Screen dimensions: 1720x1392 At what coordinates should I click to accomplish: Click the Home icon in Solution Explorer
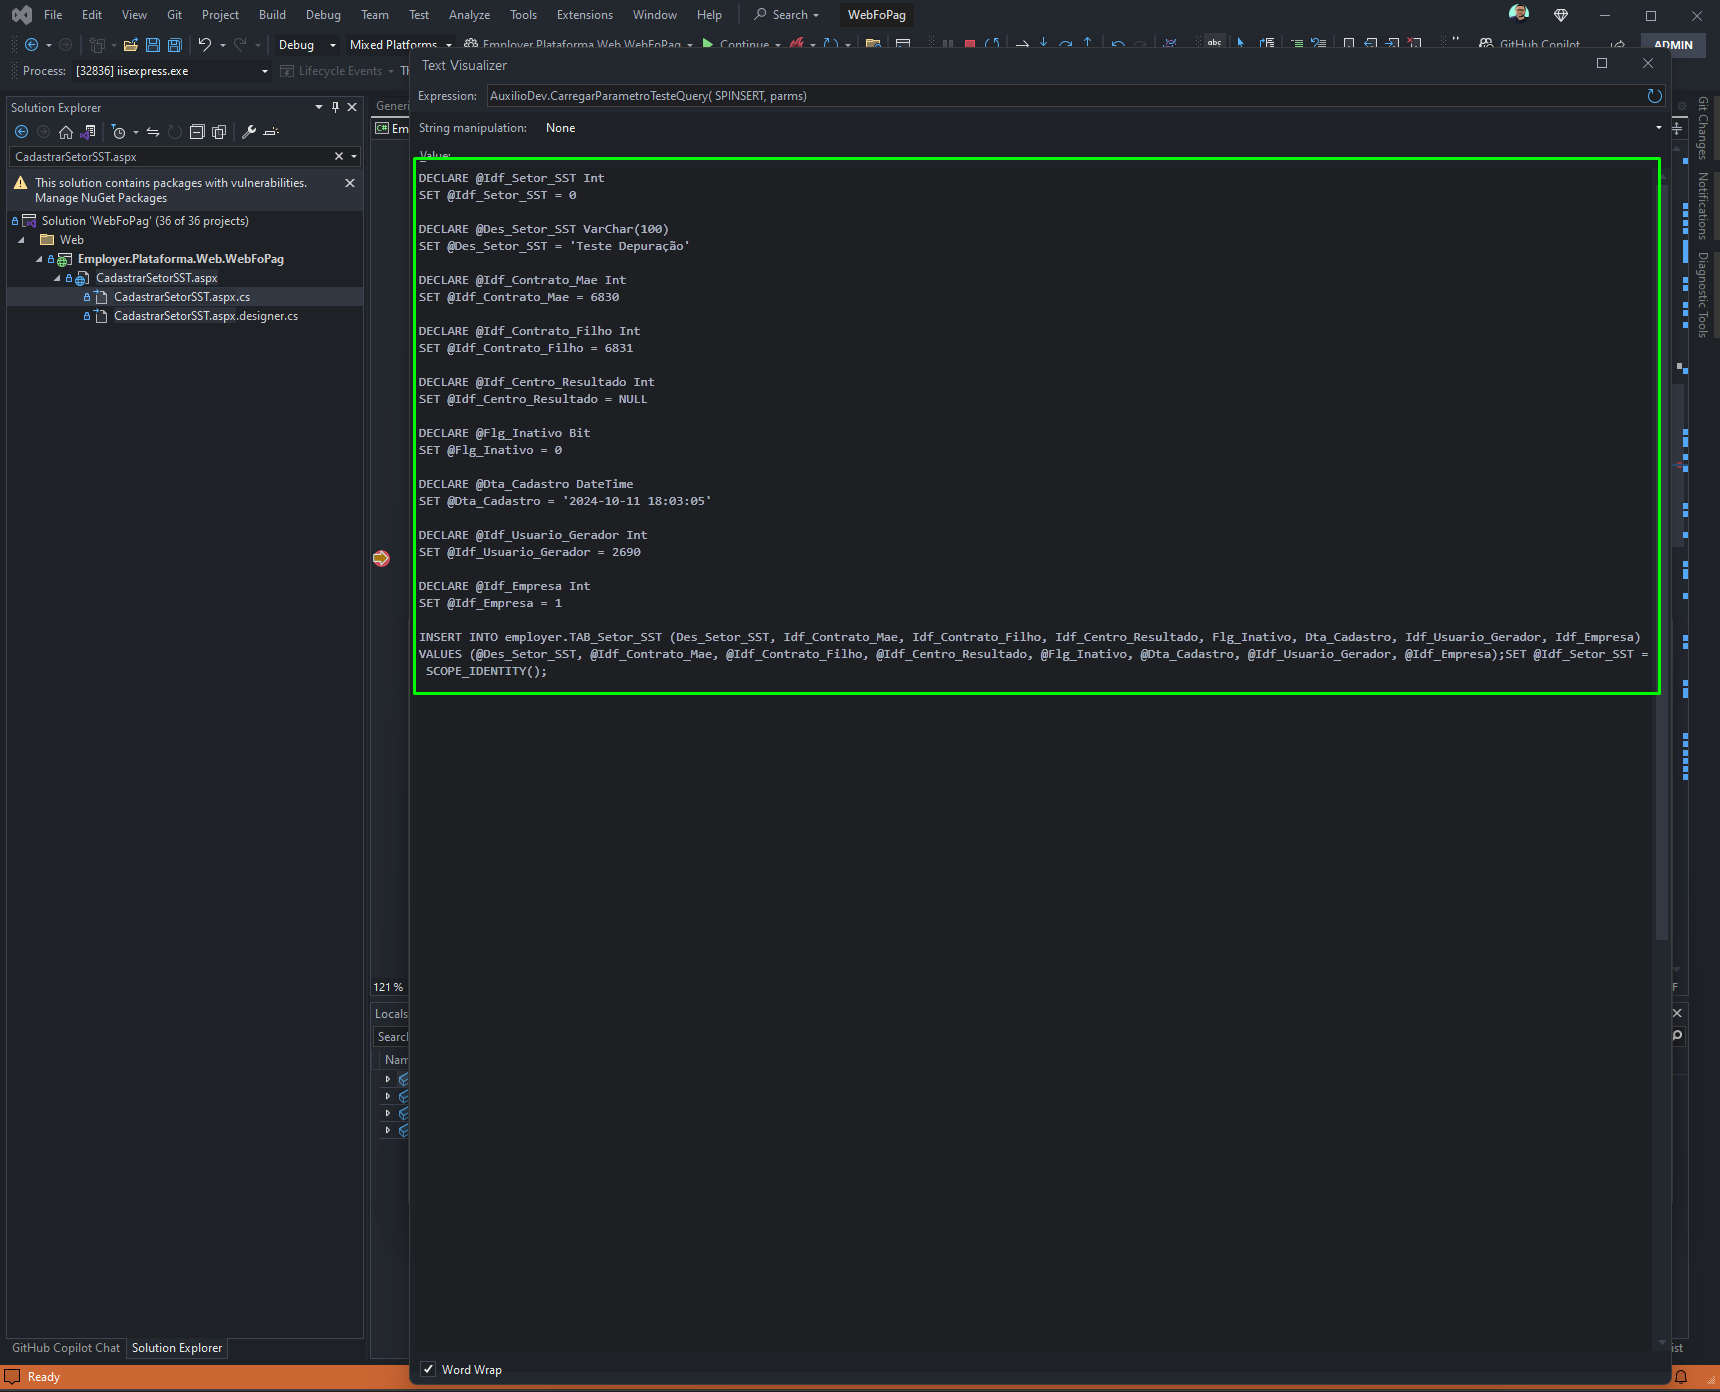66,132
